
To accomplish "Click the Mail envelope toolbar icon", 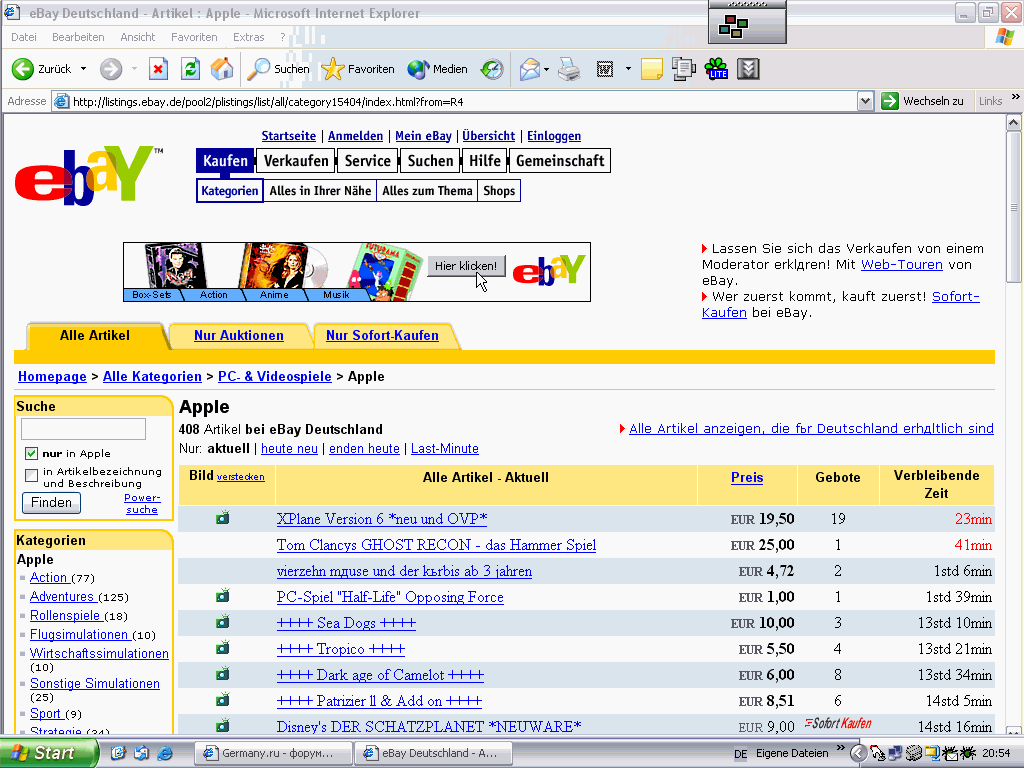I will 530,69.
